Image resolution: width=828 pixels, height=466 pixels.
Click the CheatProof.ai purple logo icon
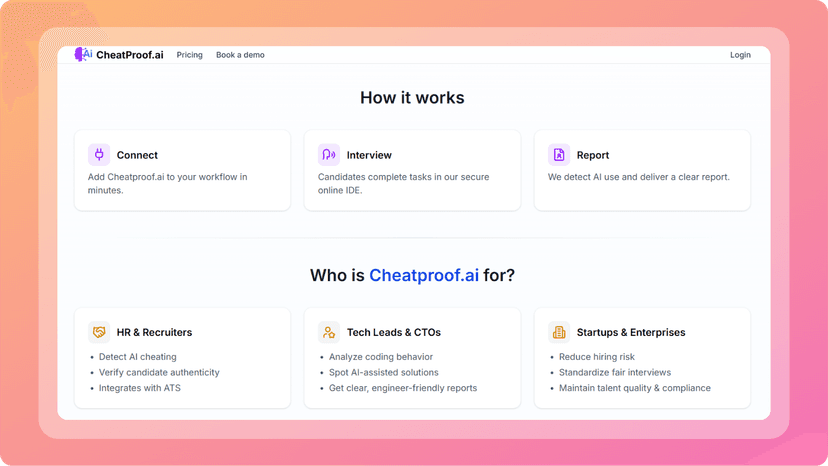(83, 54)
